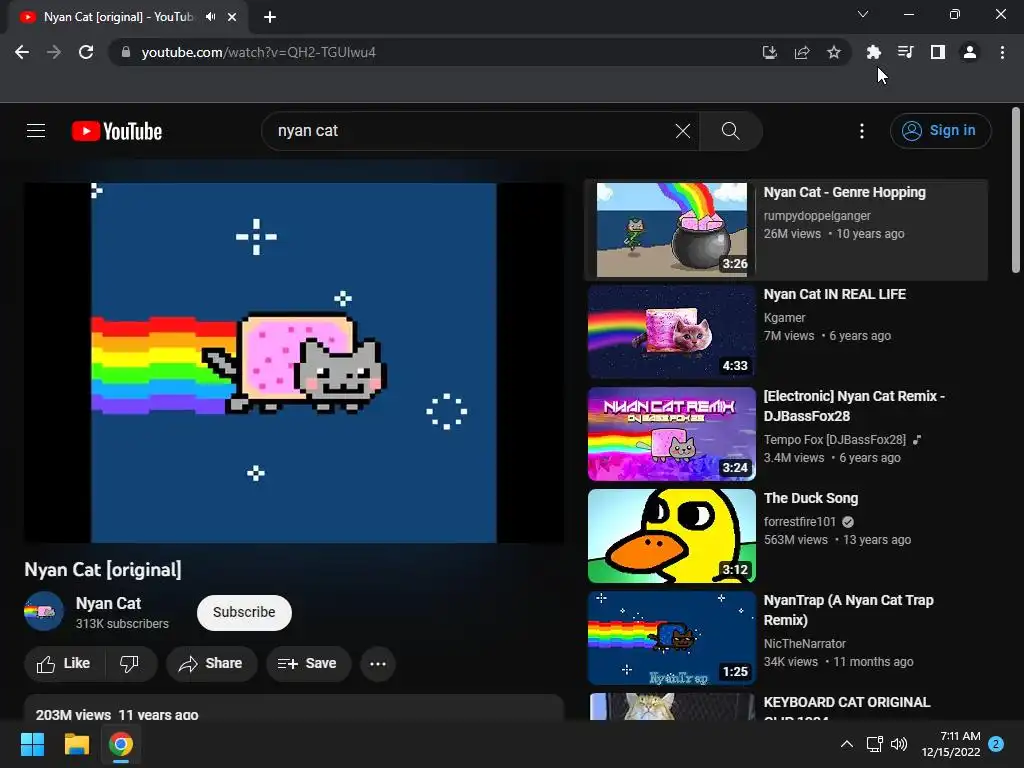Open the tab search chevron
1024x768 pixels.
863,14
